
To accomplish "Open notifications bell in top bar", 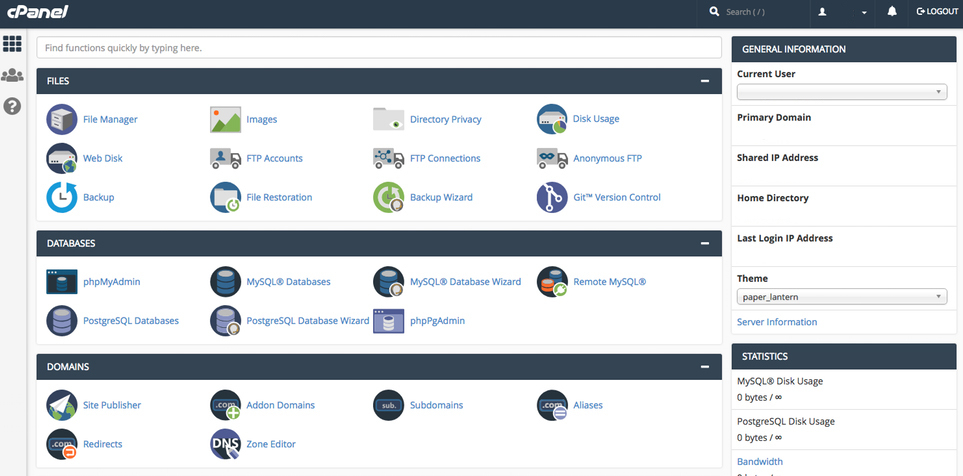I will pos(892,12).
